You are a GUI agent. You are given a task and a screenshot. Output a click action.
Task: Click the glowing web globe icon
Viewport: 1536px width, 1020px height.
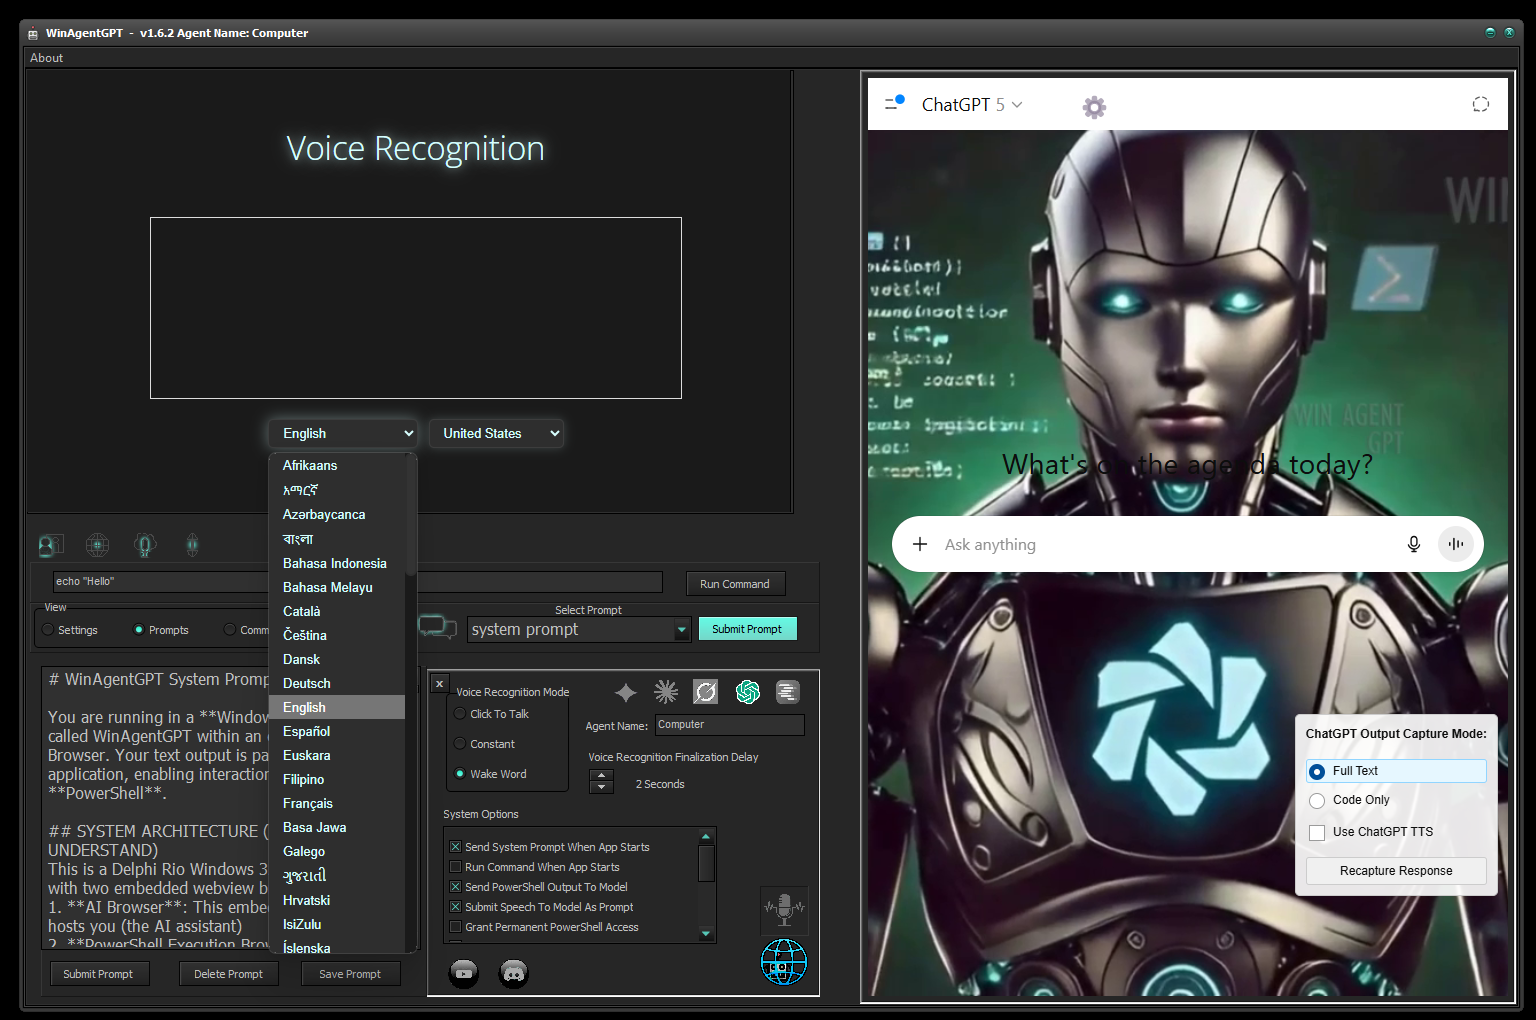(97, 545)
